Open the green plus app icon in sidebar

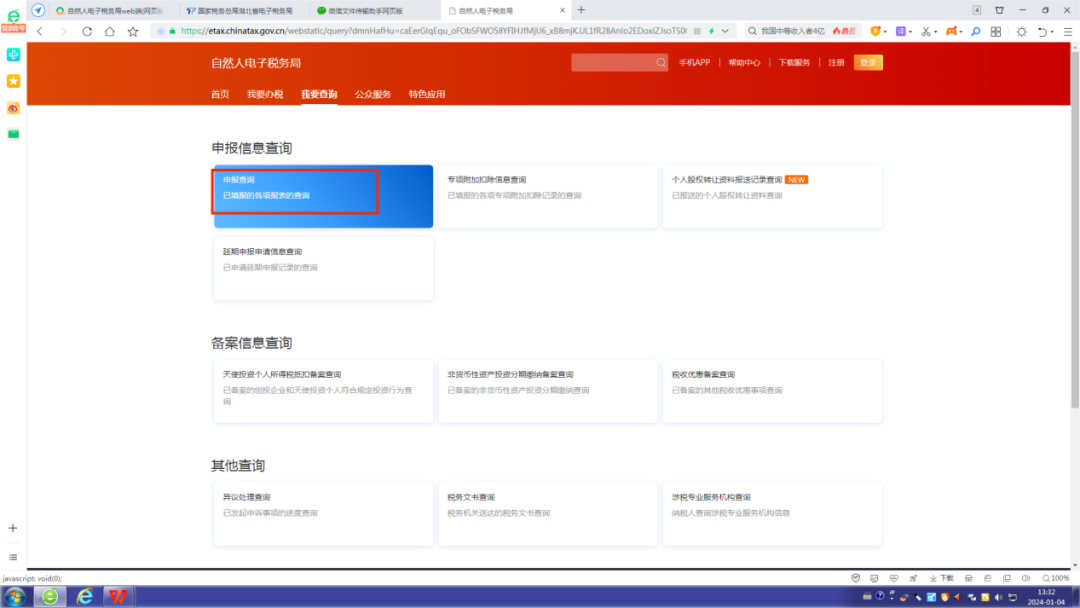(x=13, y=54)
